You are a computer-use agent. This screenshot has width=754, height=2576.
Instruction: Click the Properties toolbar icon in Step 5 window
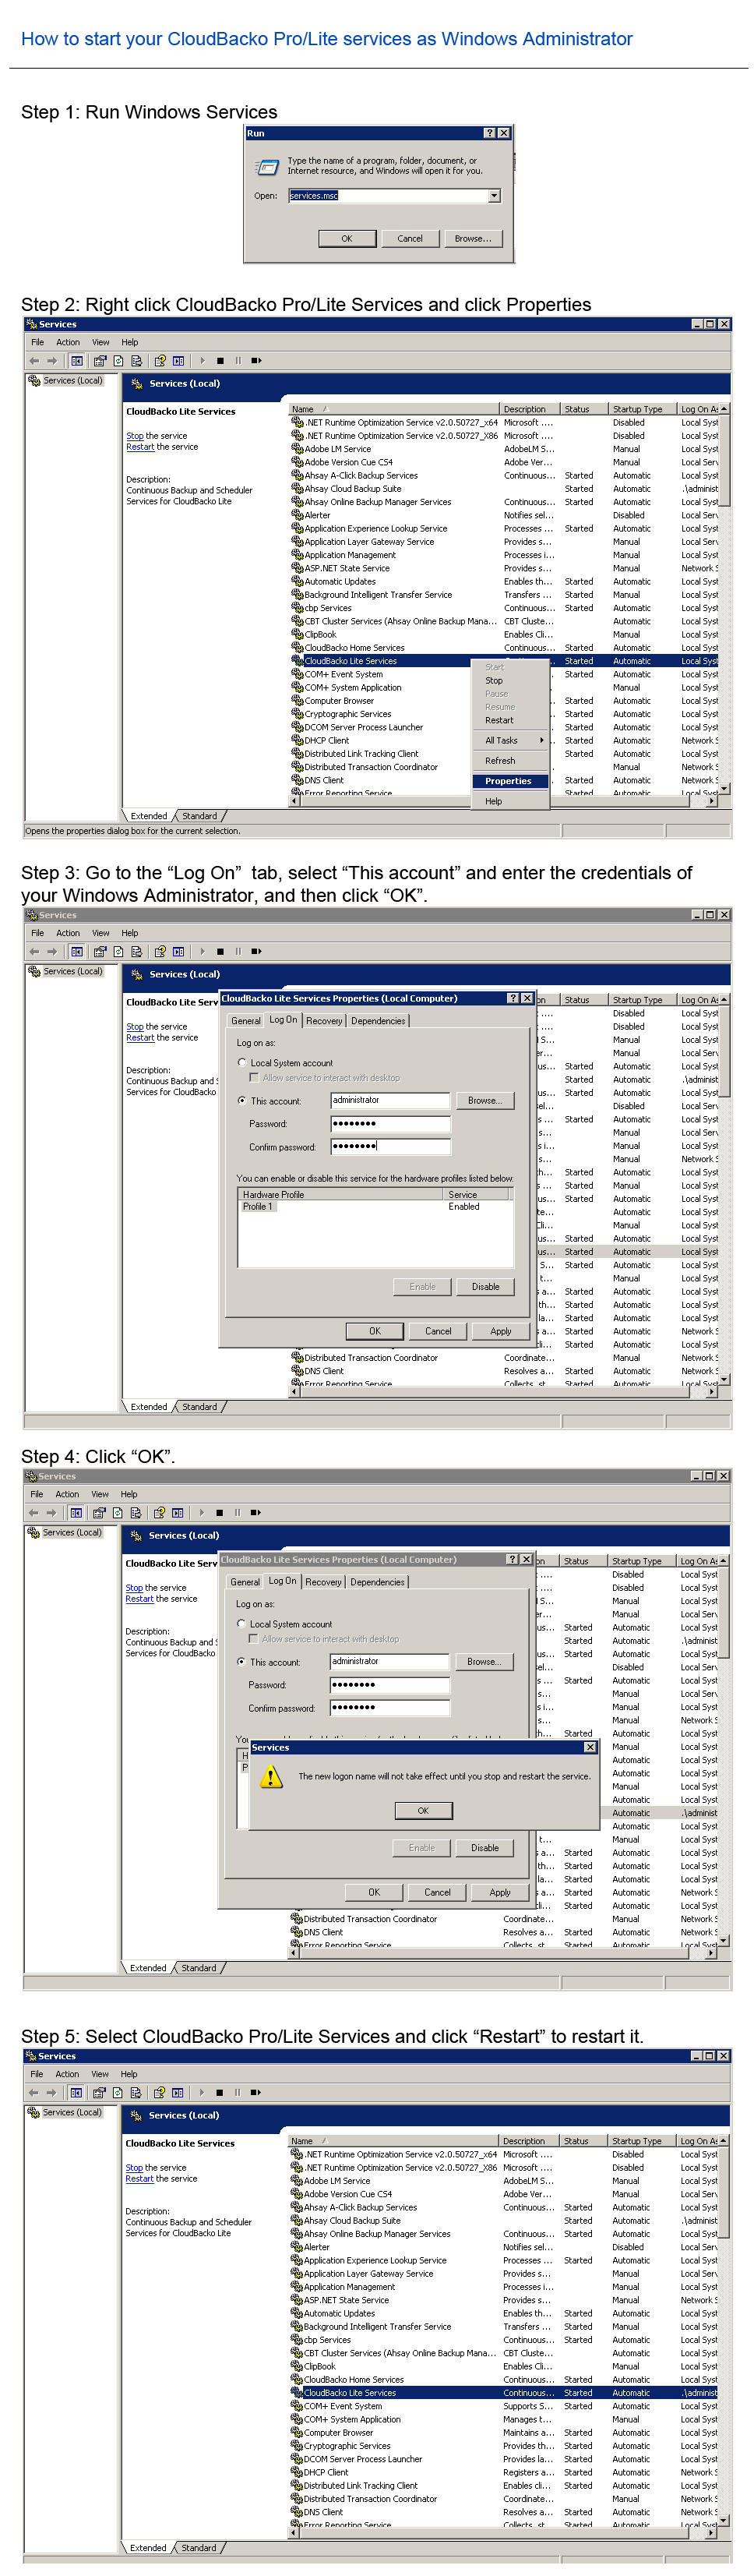click(x=99, y=2093)
